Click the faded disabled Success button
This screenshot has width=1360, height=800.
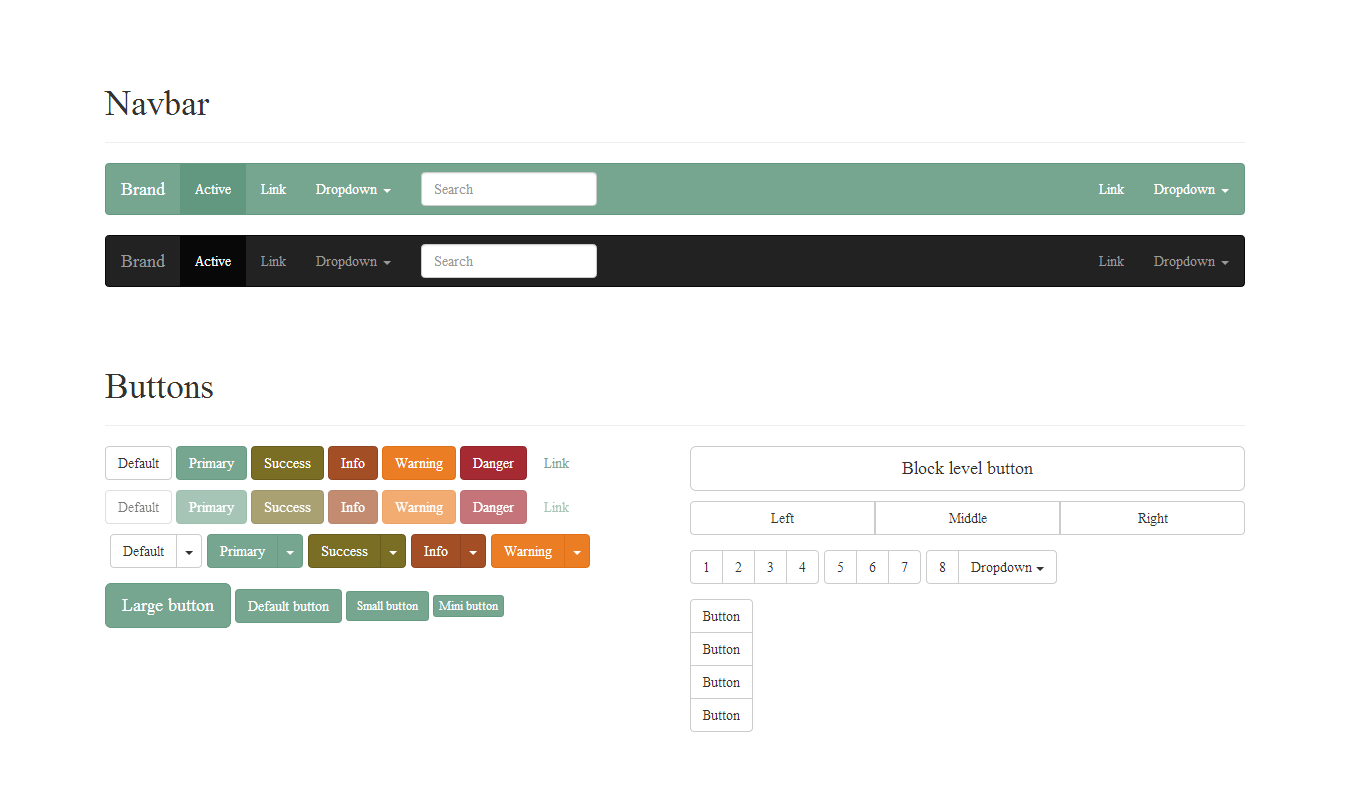pyautogui.click(x=287, y=507)
